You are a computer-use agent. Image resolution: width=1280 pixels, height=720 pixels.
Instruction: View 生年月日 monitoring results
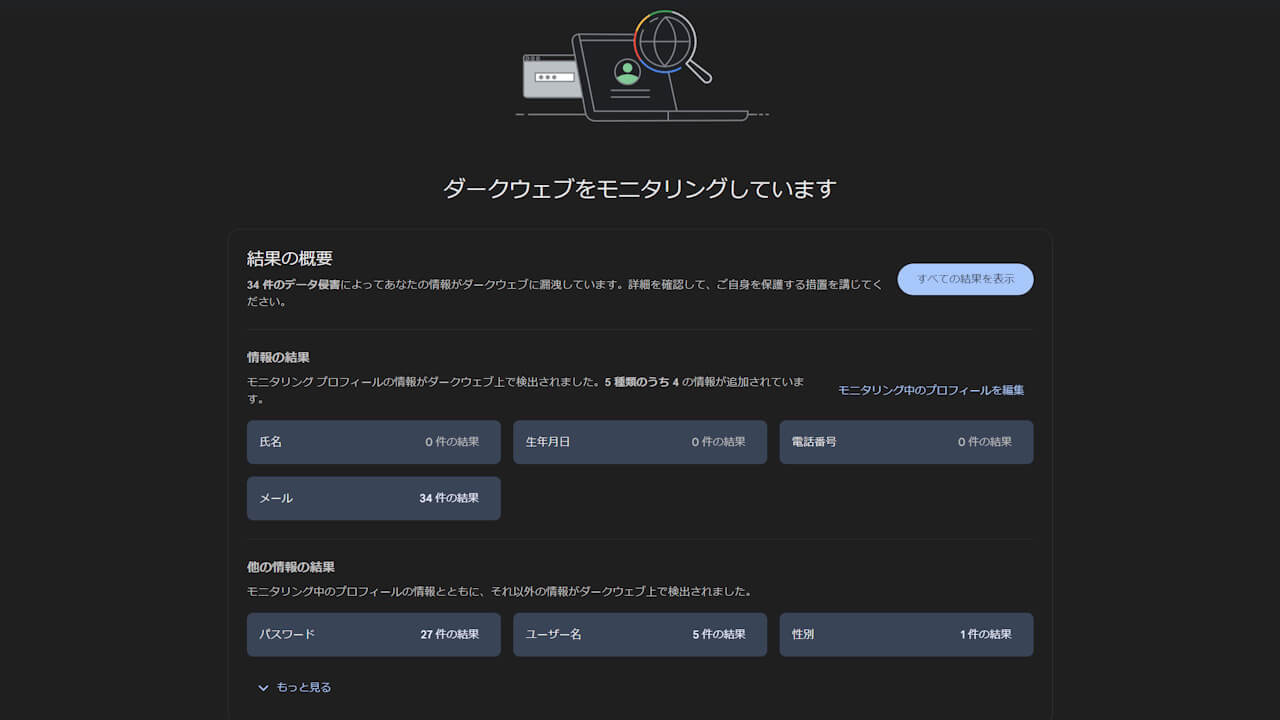click(x=640, y=442)
